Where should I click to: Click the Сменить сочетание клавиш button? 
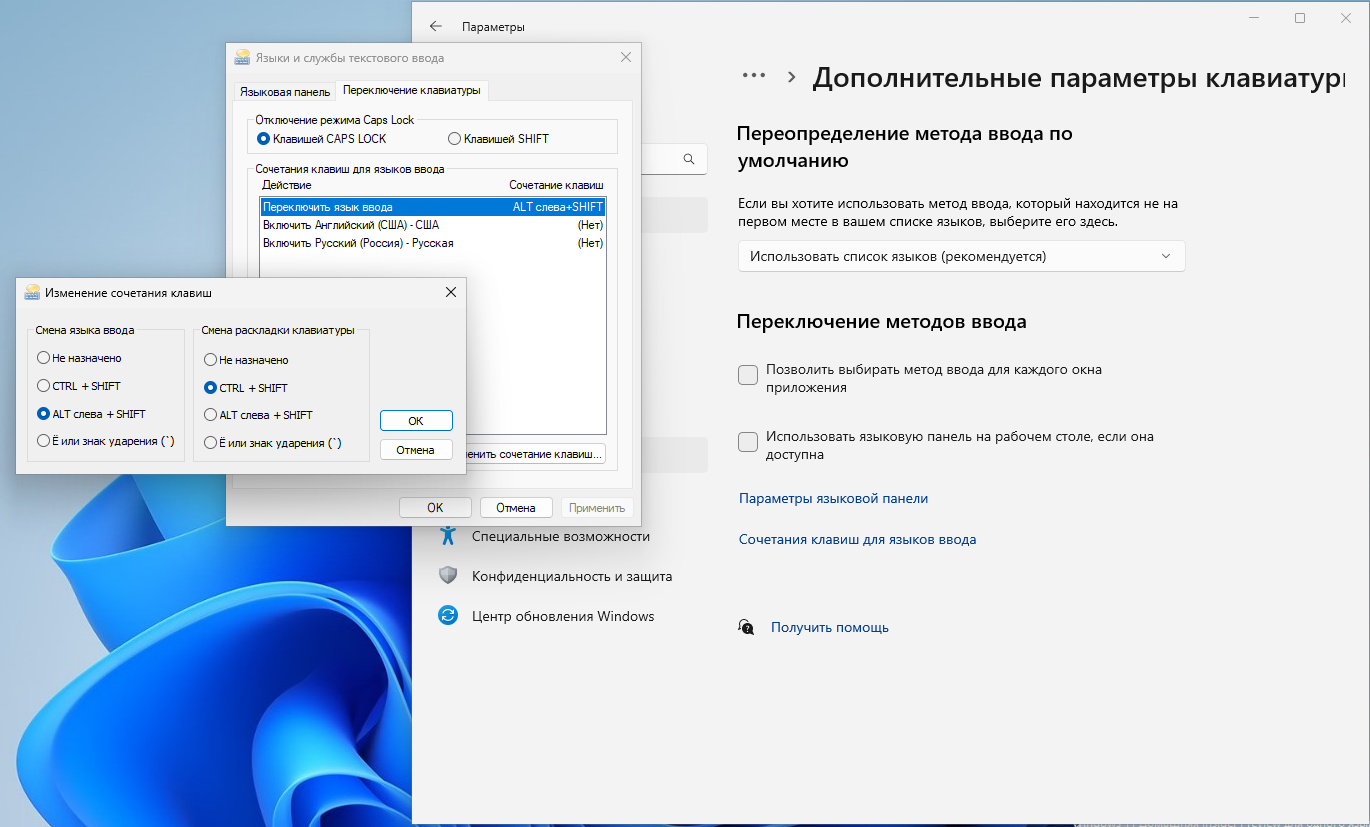(536, 453)
